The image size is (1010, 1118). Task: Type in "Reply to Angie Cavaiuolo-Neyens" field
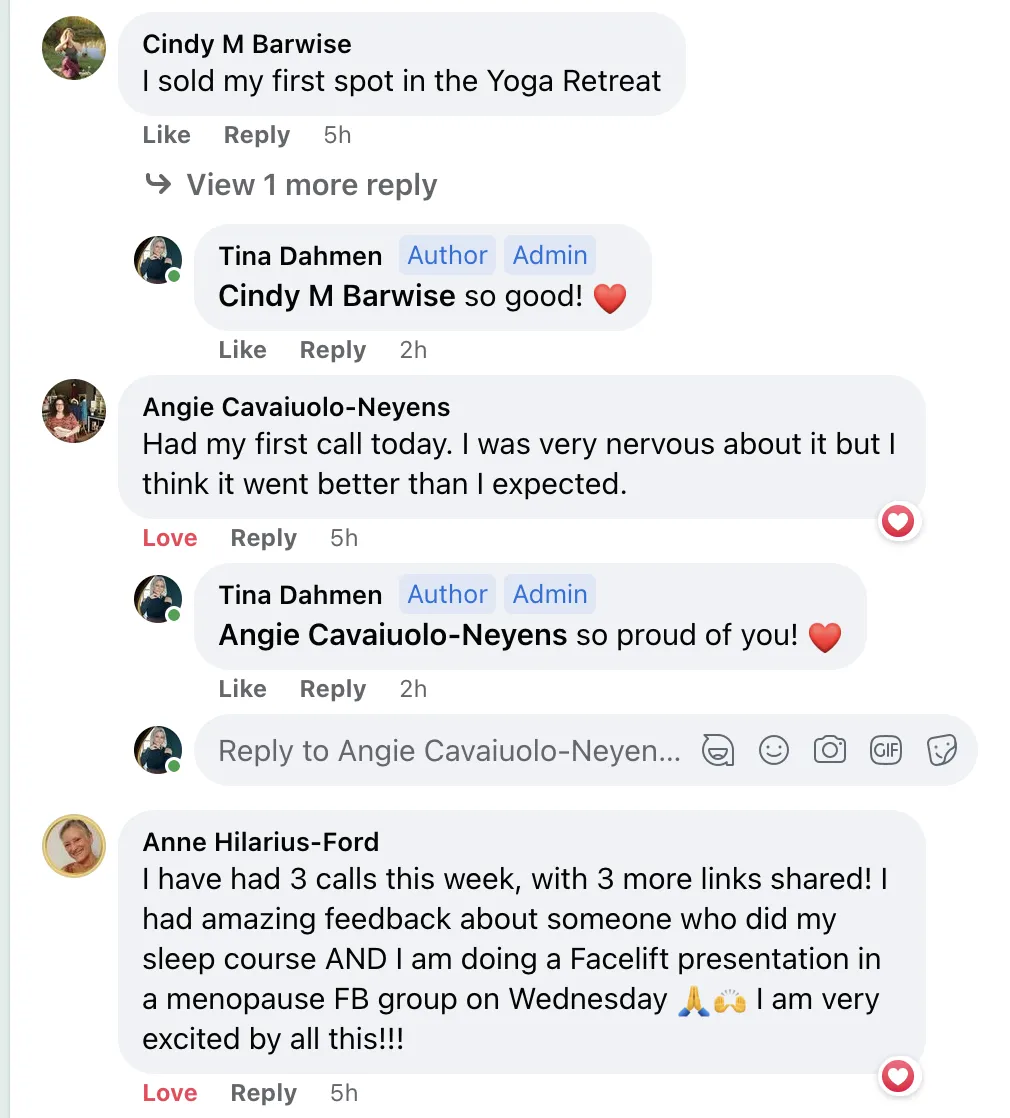(x=450, y=750)
